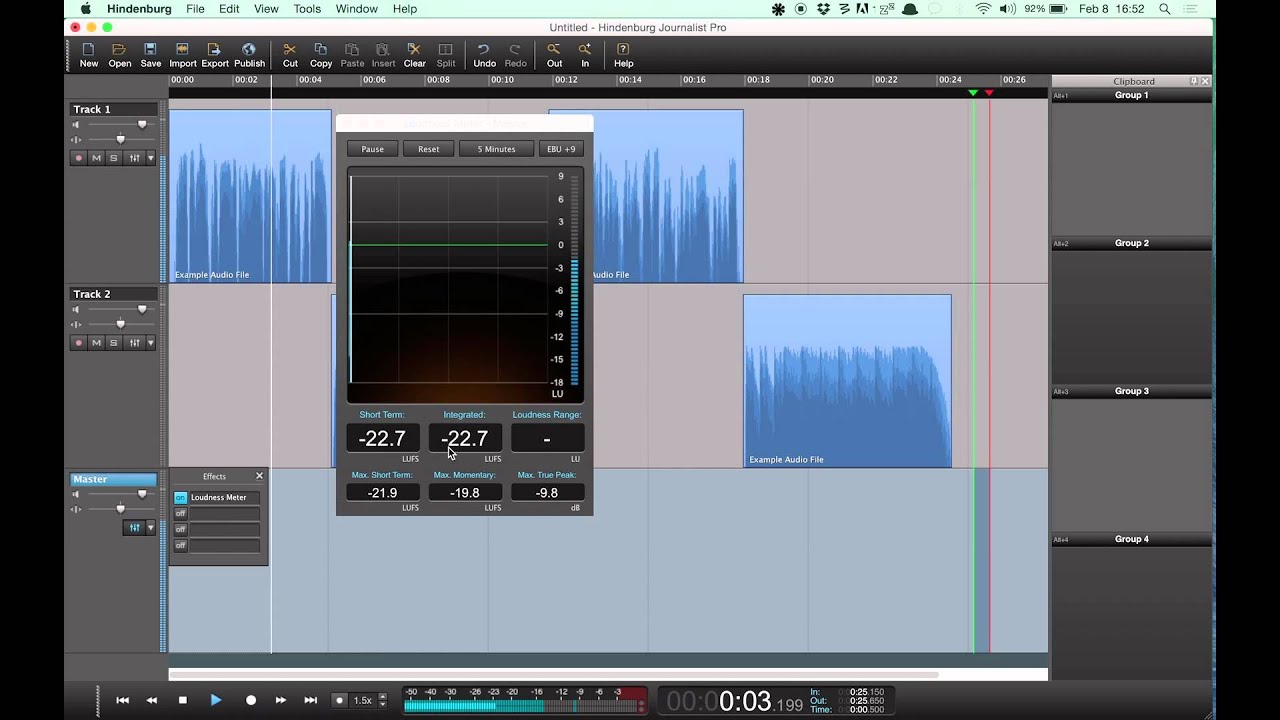Open the EBU +9 scale dropdown

(x=561, y=149)
